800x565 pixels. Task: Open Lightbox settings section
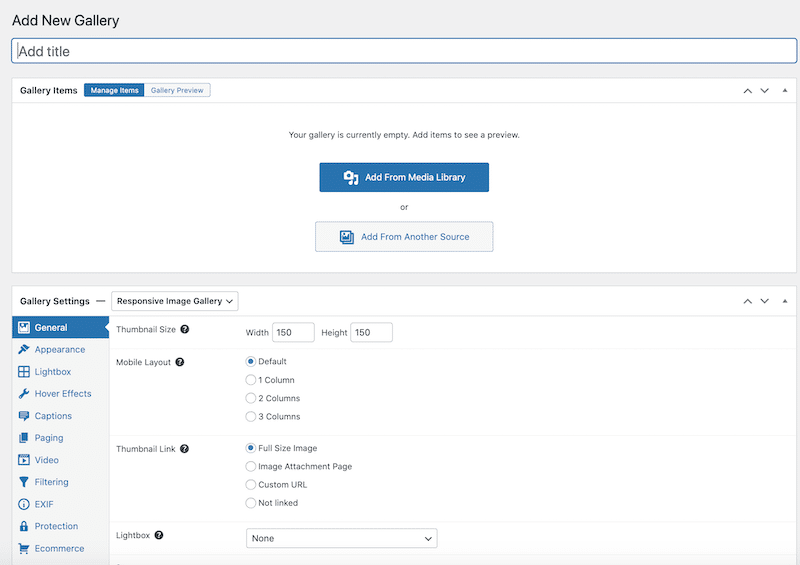61,372
